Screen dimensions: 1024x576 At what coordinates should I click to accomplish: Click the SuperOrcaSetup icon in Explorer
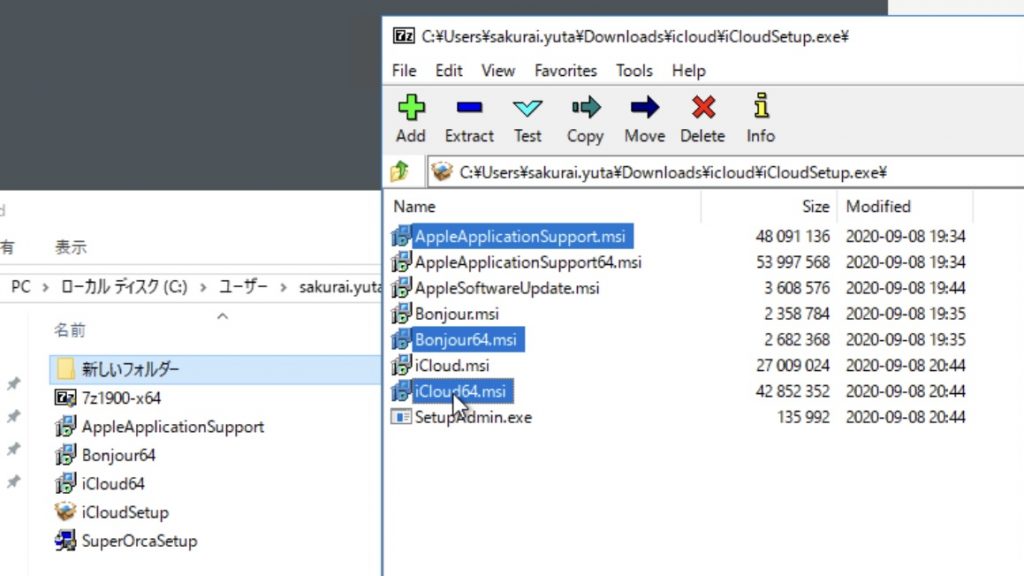tap(65, 541)
